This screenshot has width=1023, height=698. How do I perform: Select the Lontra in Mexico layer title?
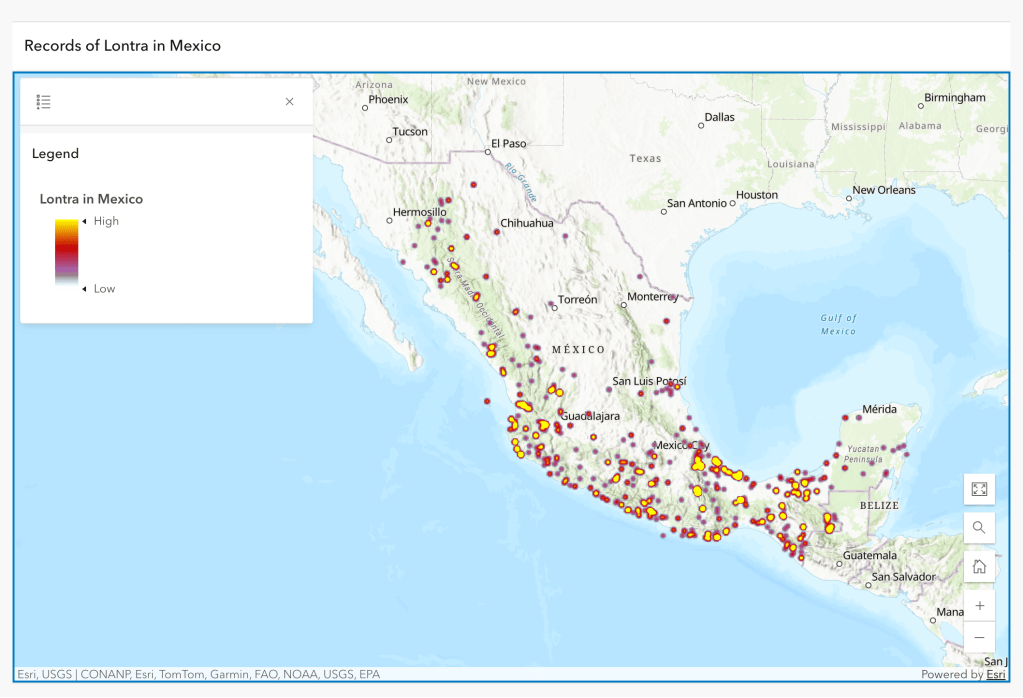tap(91, 199)
